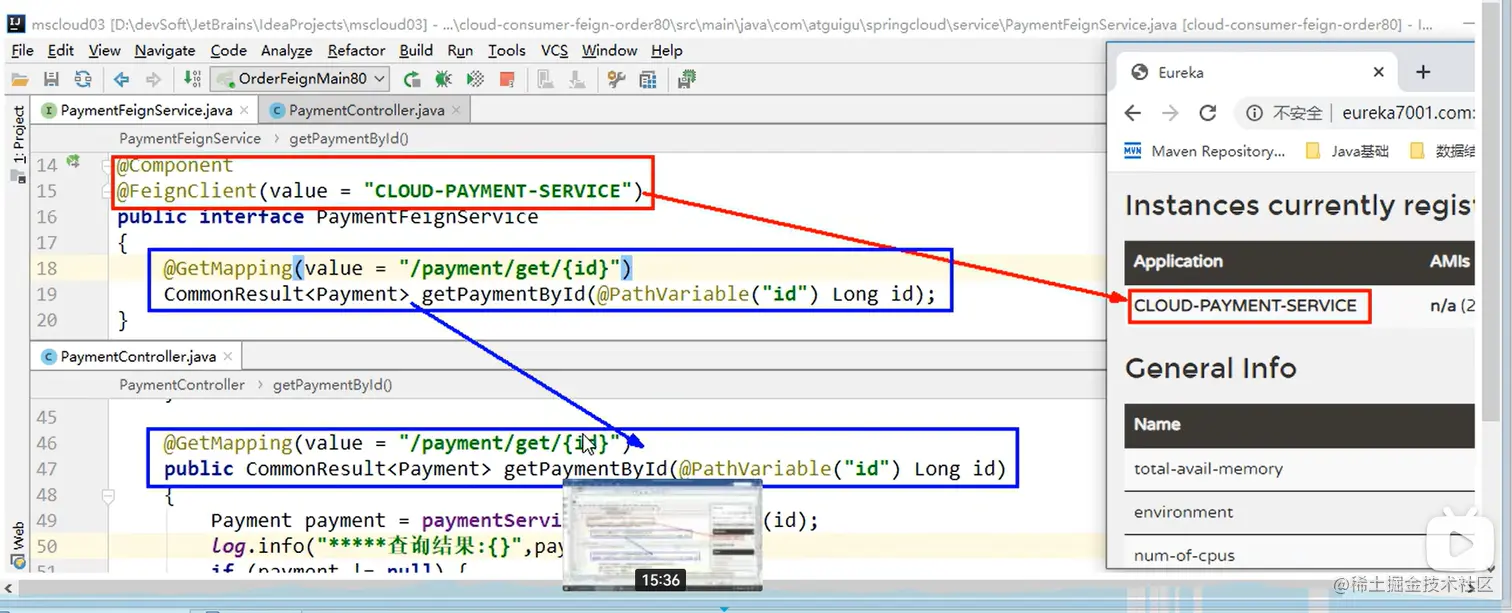Click the red Stop icon in toolbar
The height and width of the screenshot is (613, 1512).
pyautogui.click(x=507, y=79)
